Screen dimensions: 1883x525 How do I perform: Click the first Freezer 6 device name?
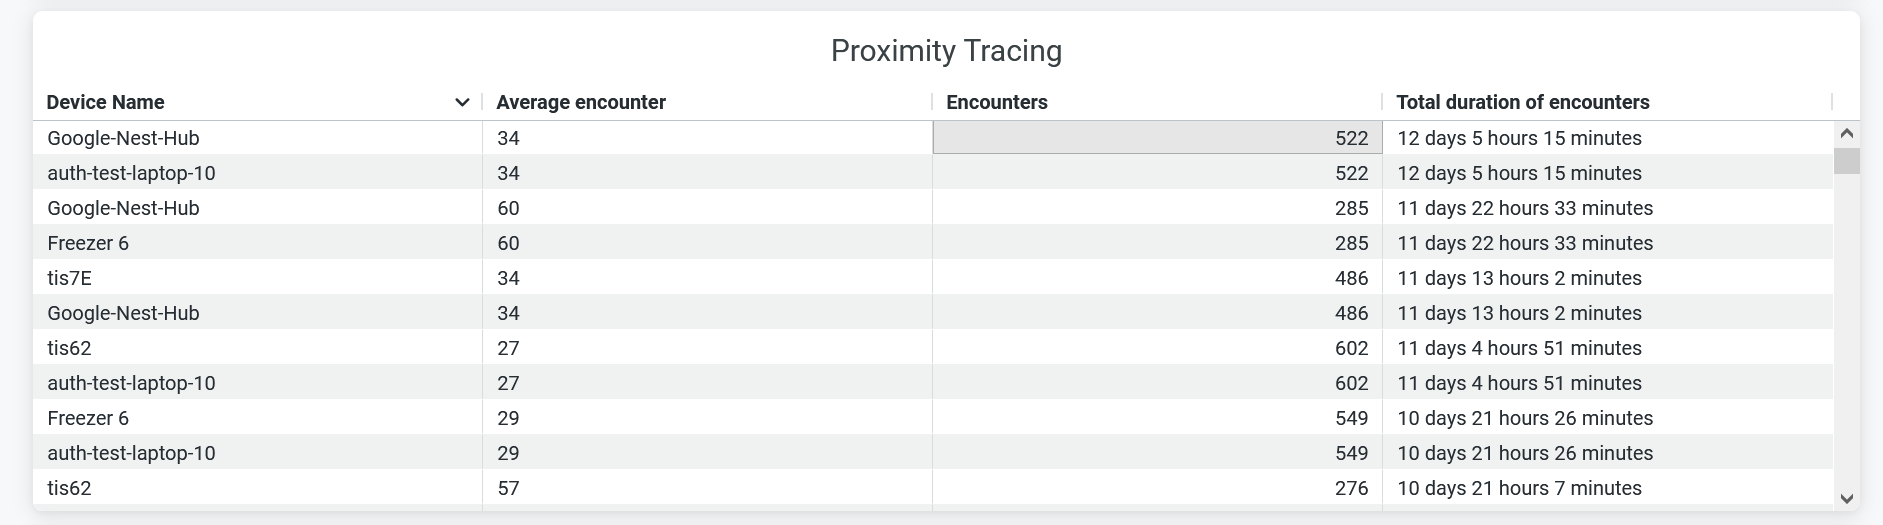[88, 243]
